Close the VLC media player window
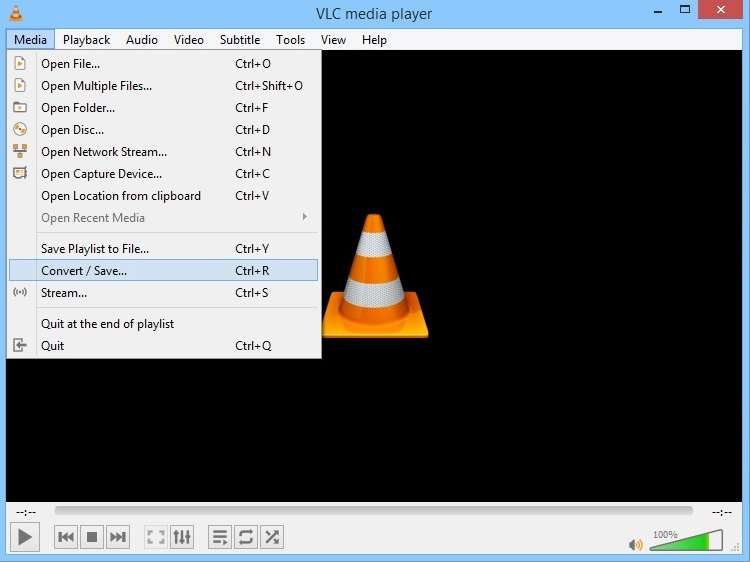 pyautogui.click(x=720, y=10)
